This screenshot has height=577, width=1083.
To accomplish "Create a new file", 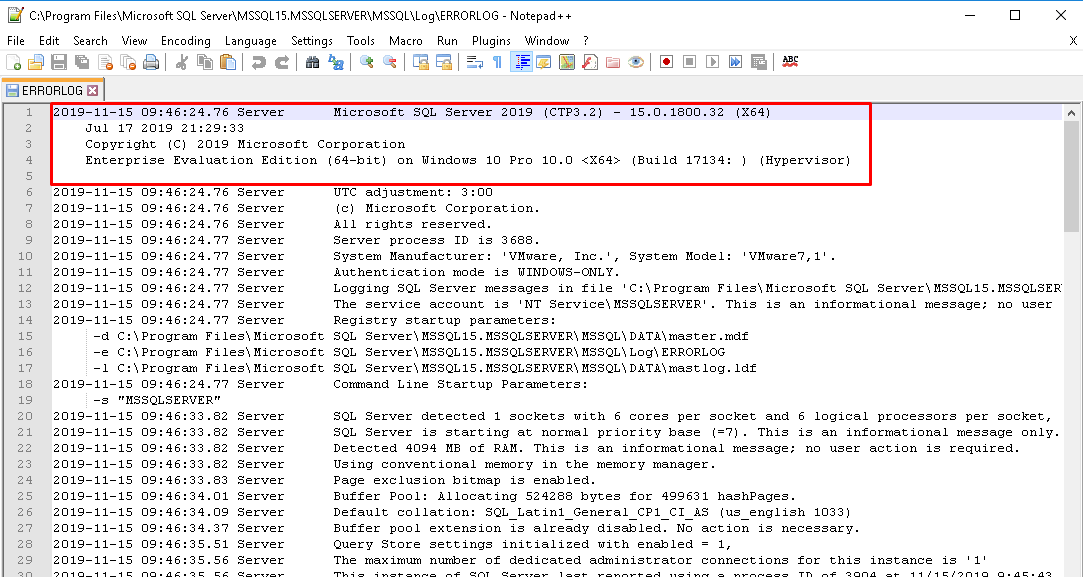I will 13,62.
